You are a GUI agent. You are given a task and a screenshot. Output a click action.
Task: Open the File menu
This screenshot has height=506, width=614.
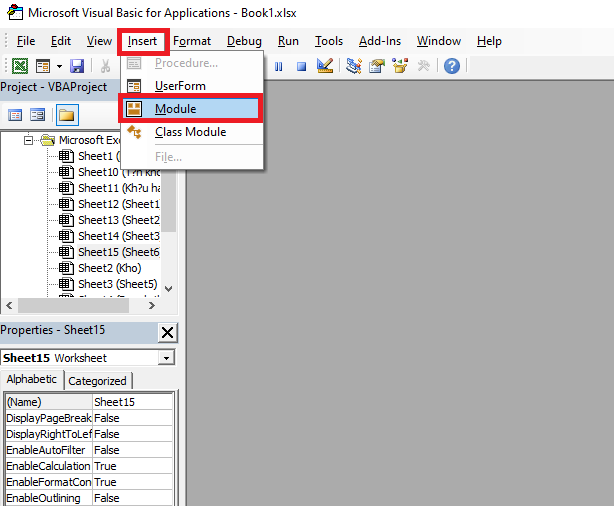tap(26, 41)
